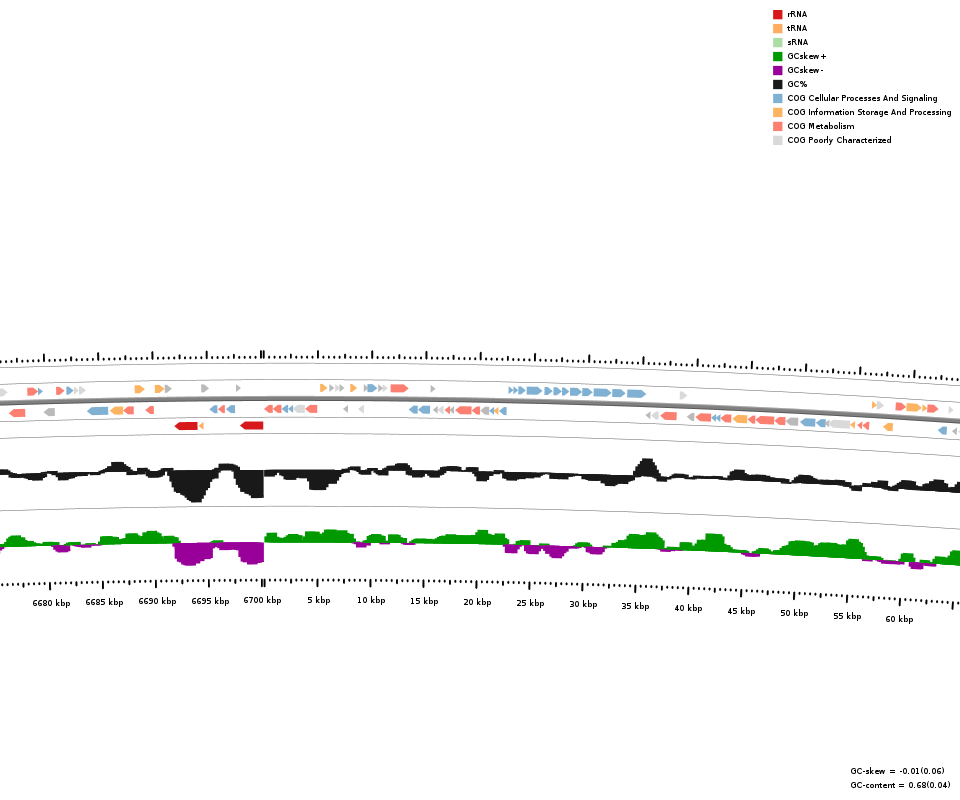Click the tall black GC% peak near 35 kbp
The width and height of the screenshot is (960, 800).
(646, 467)
